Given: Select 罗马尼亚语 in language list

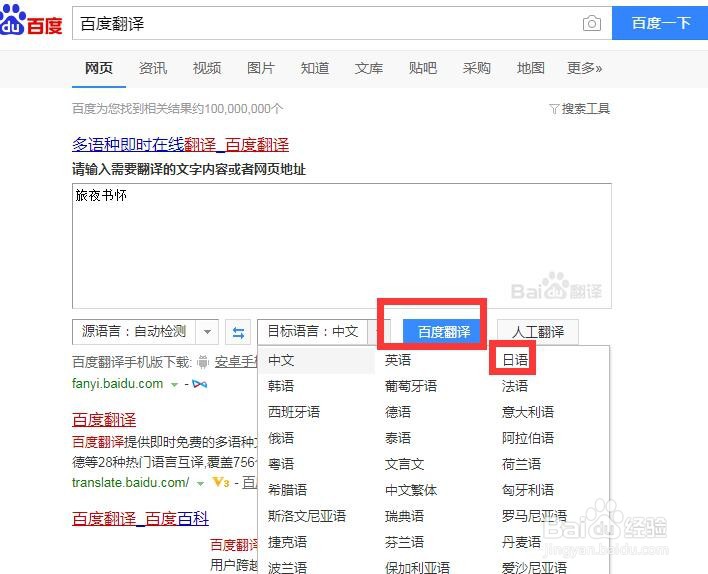Looking at the screenshot, I should point(534,516).
